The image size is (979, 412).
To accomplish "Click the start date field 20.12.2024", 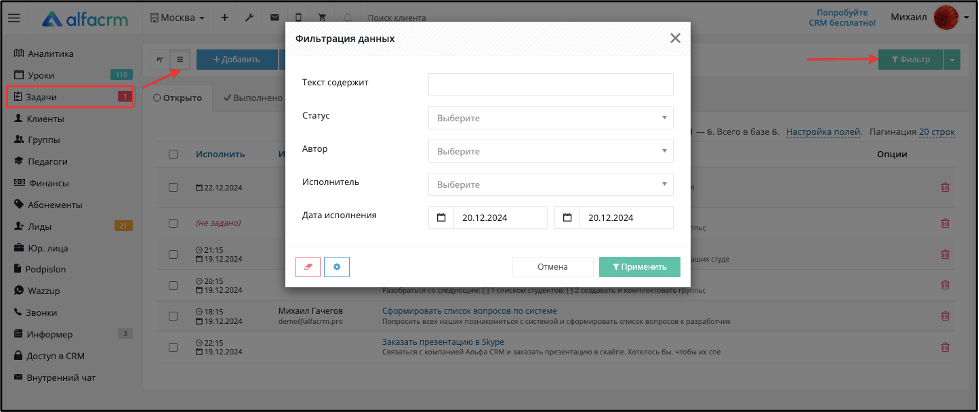I will point(500,218).
